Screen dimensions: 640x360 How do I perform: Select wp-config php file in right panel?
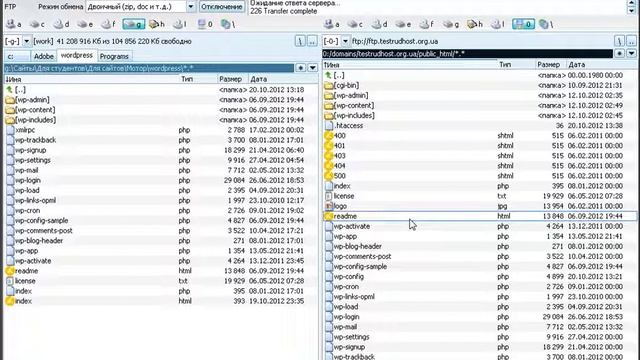coord(480,277)
